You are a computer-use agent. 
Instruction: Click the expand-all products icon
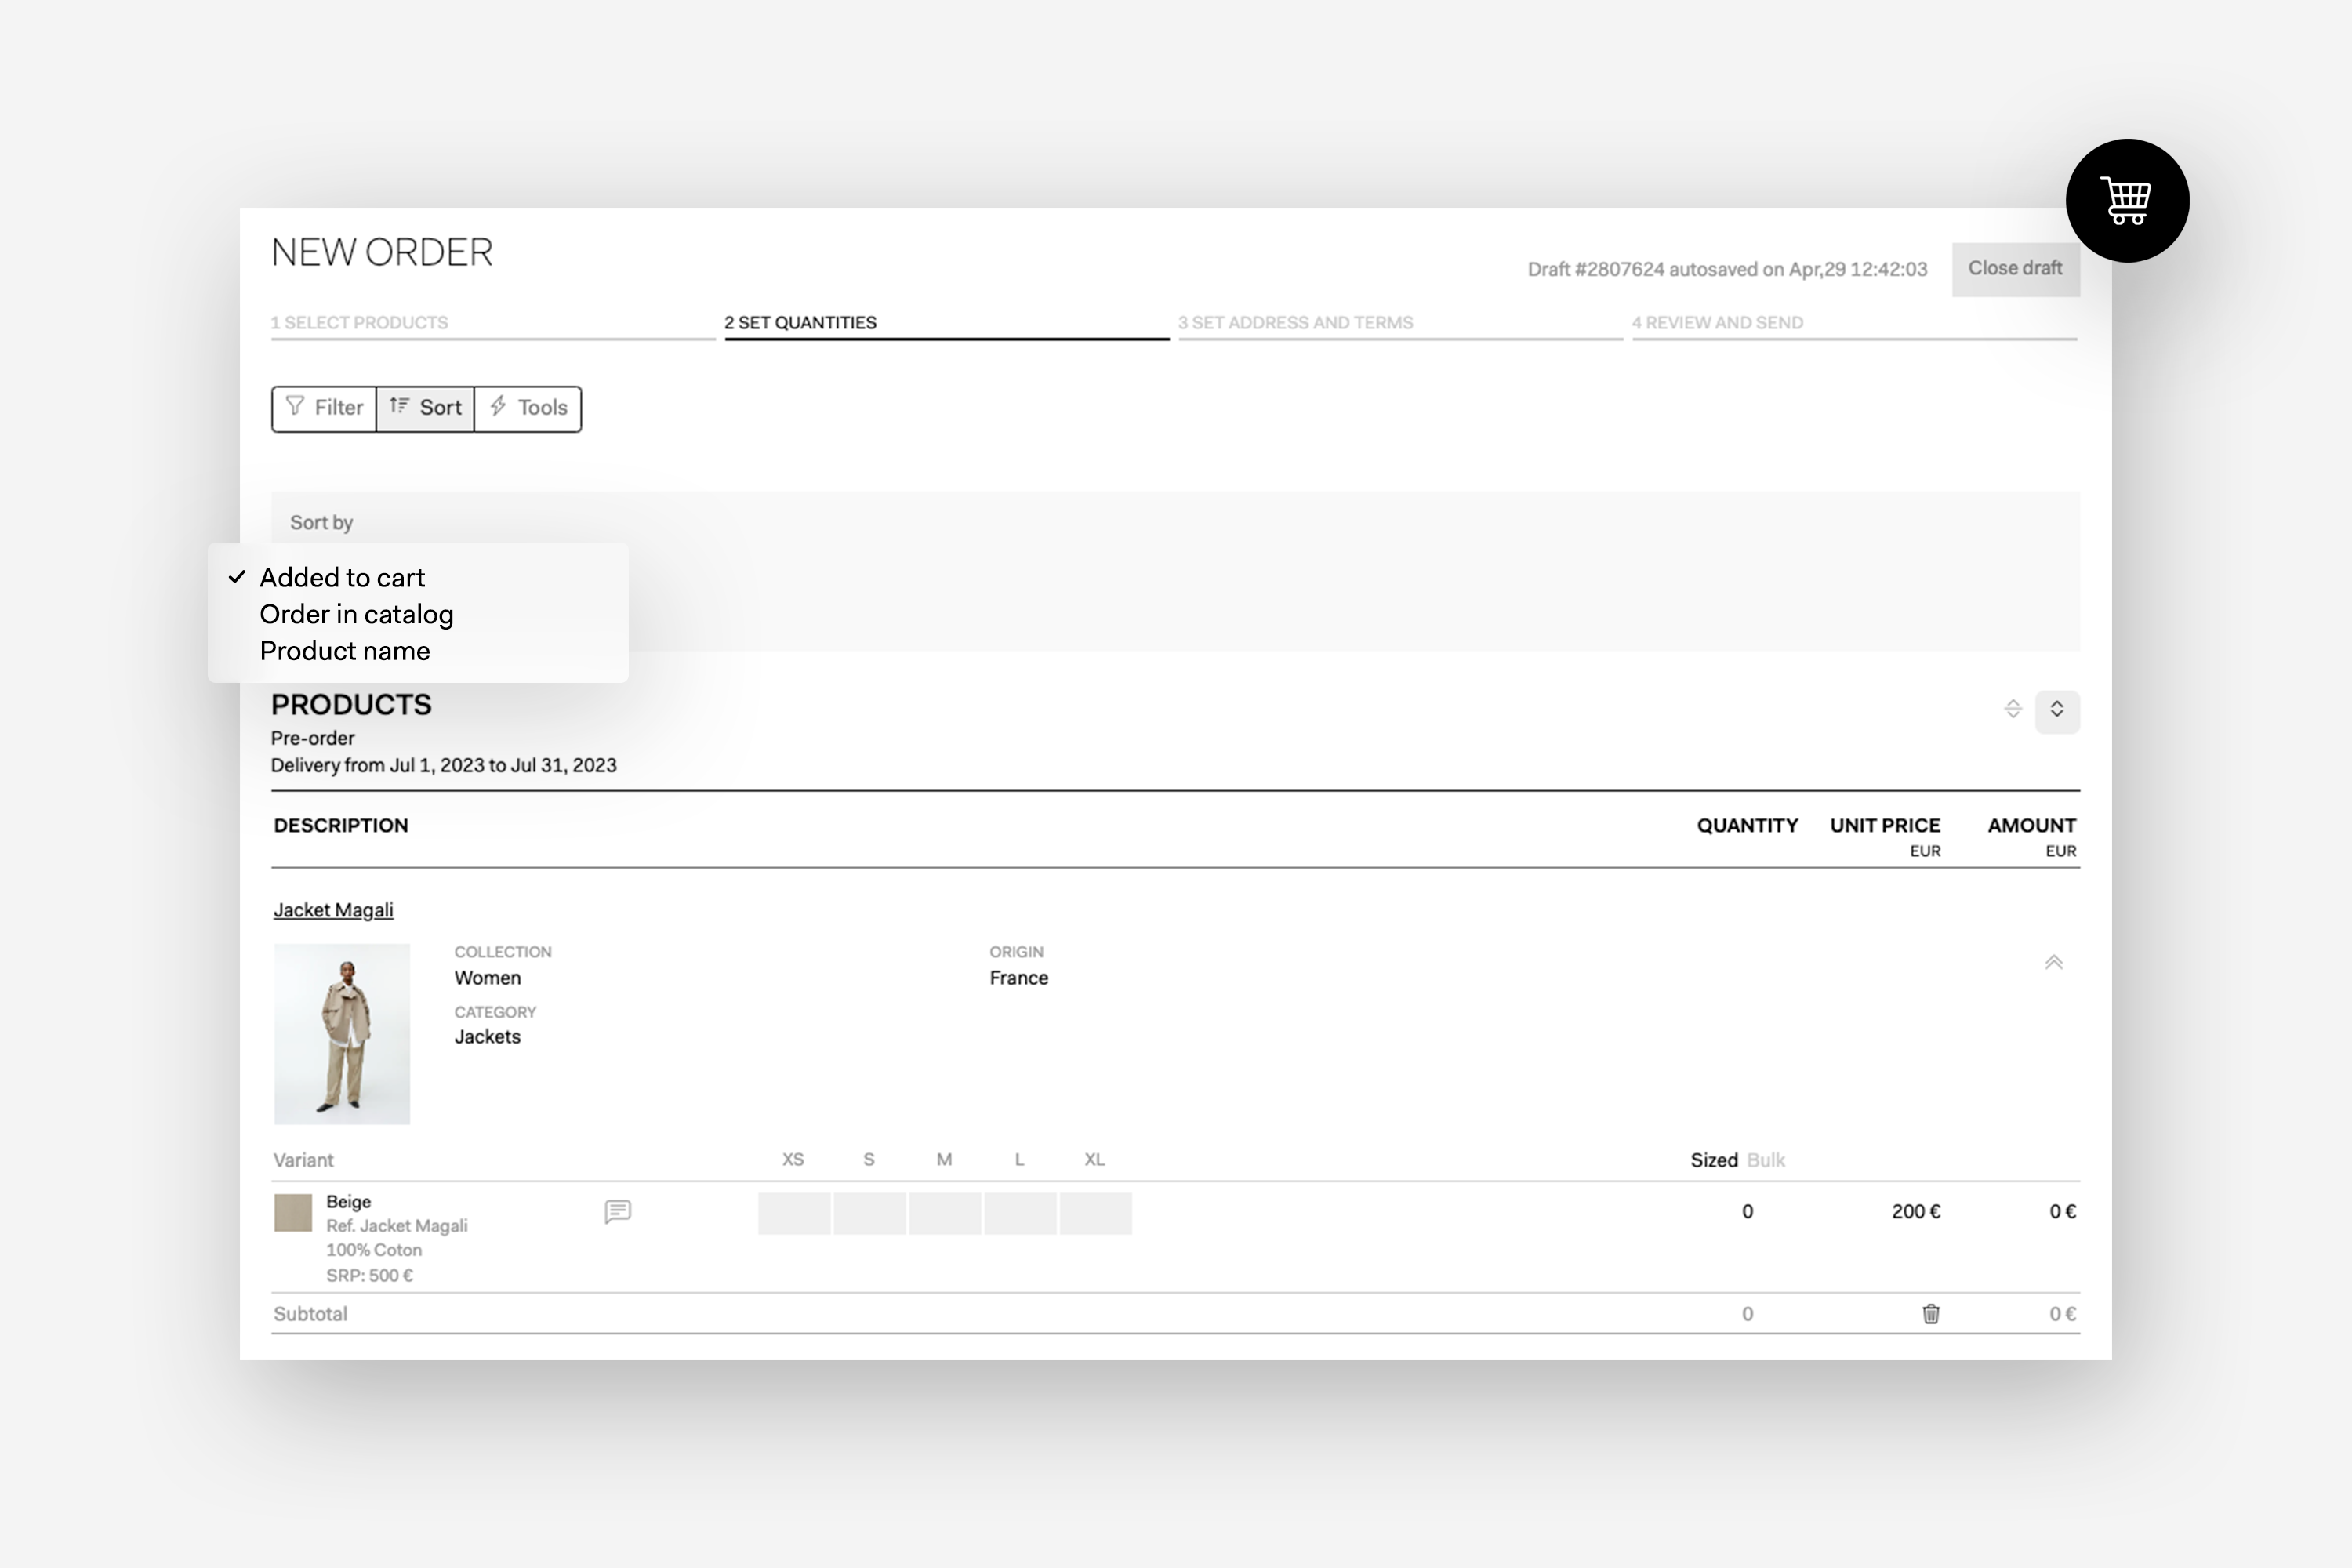pyautogui.click(x=2058, y=711)
